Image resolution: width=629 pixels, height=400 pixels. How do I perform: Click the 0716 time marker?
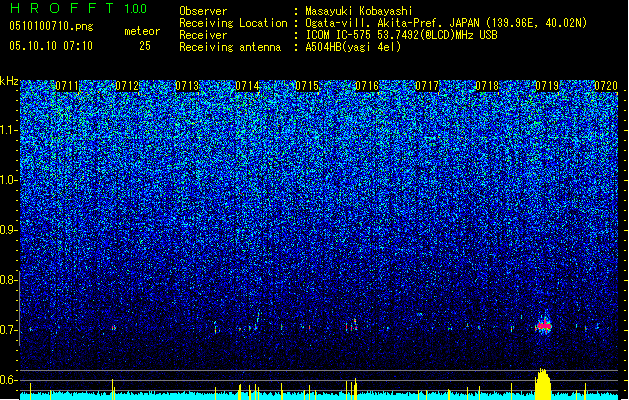[367, 86]
